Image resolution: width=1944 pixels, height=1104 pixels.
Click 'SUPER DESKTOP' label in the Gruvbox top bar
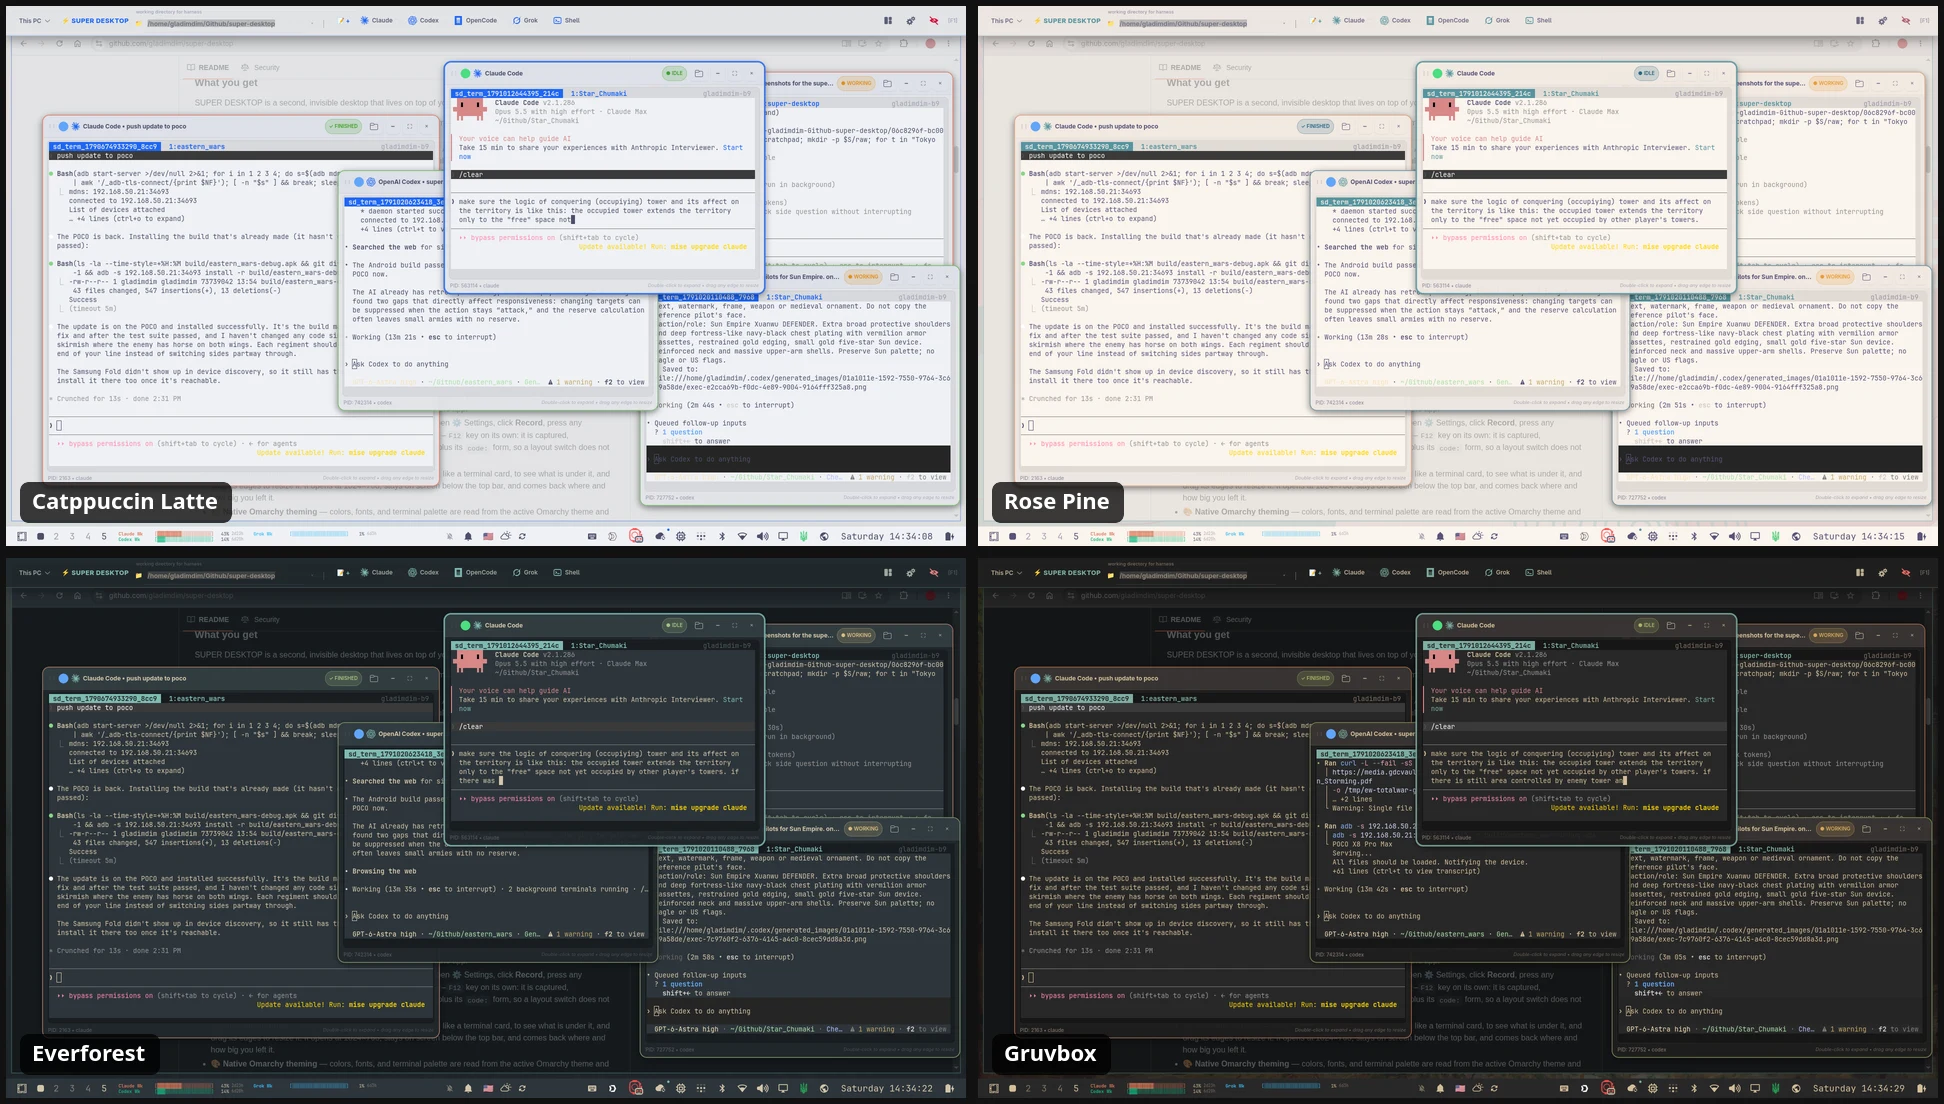tap(1067, 573)
